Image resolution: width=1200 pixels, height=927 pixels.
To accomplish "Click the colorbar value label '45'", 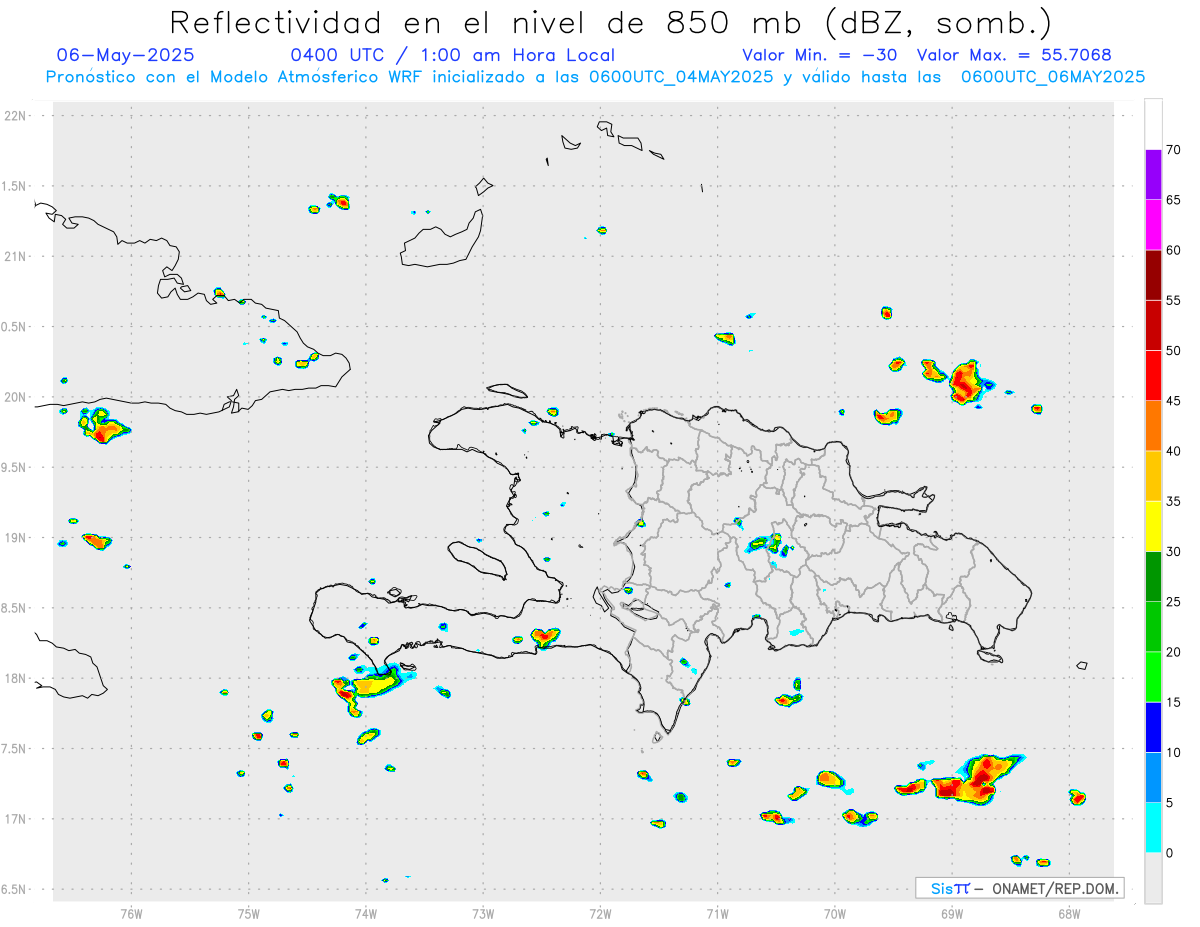I will tap(1173, 401).
